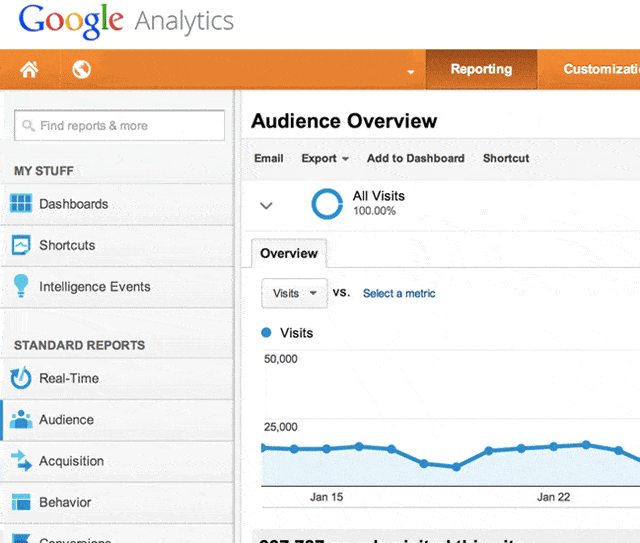Click the globe icon in orange bar
This screenshot has width=640, height=543.
tap(82, 69)
